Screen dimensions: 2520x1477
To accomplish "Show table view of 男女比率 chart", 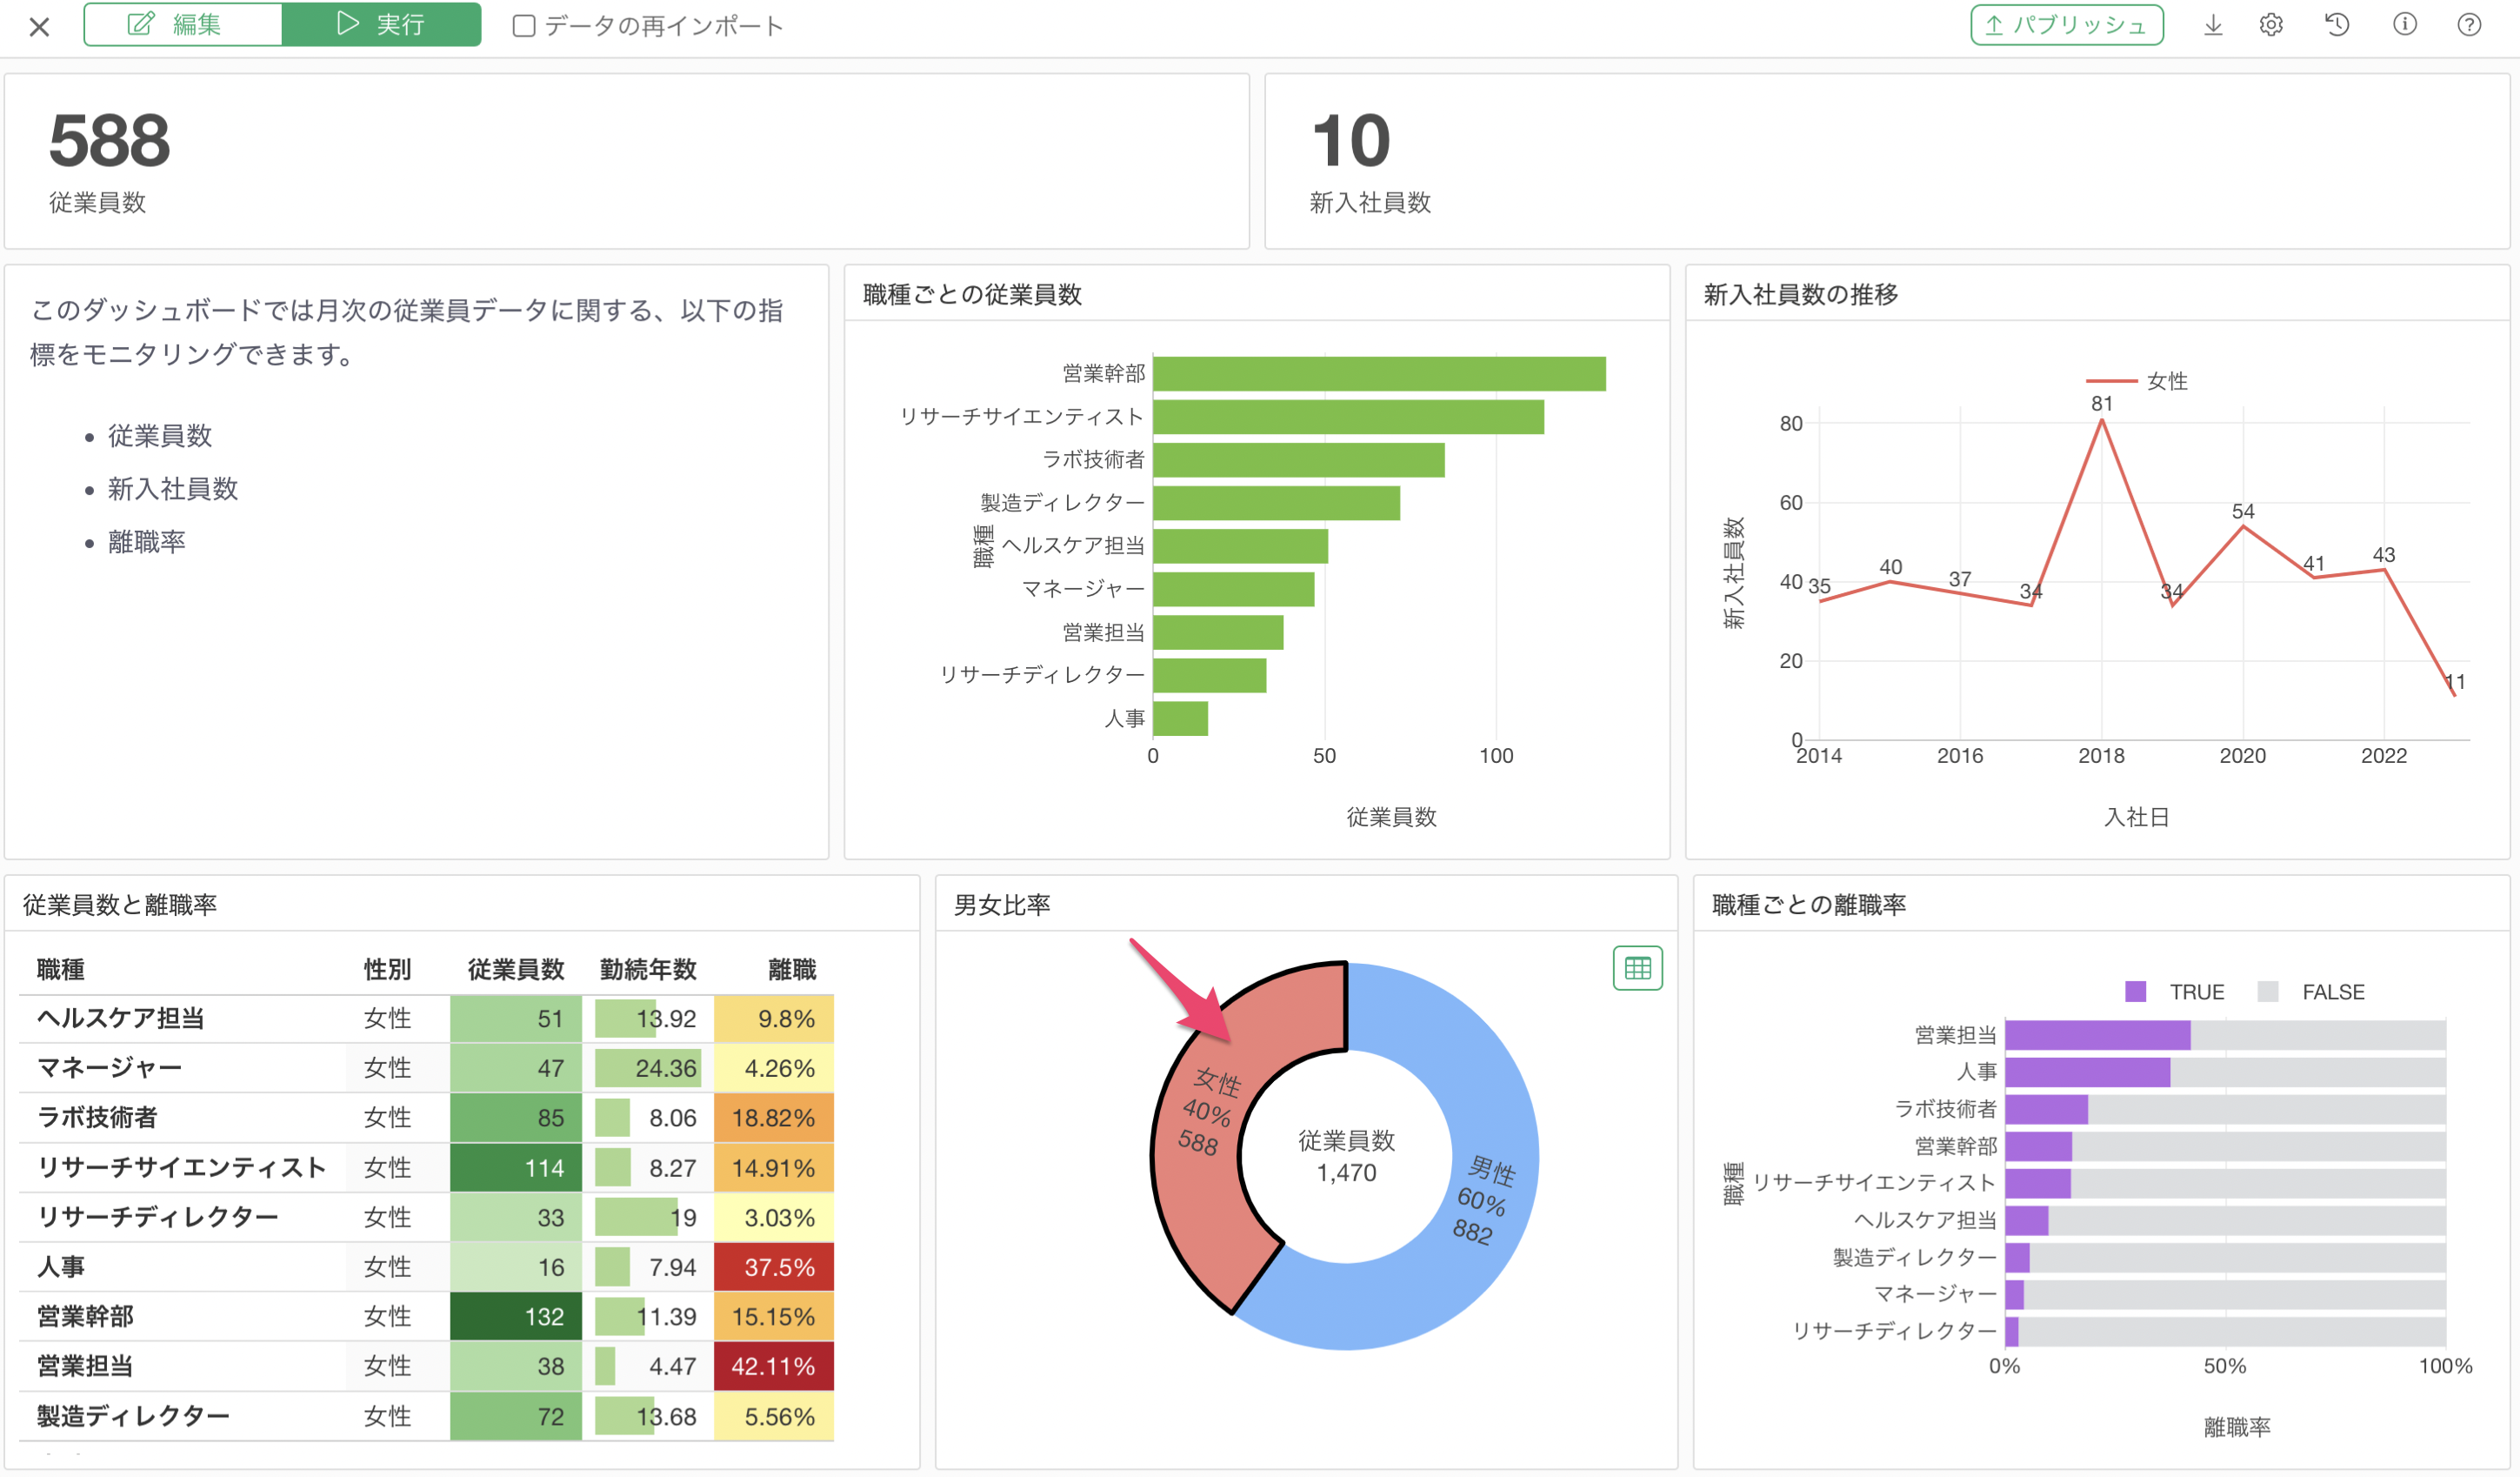I will (x=1637, y=968).
